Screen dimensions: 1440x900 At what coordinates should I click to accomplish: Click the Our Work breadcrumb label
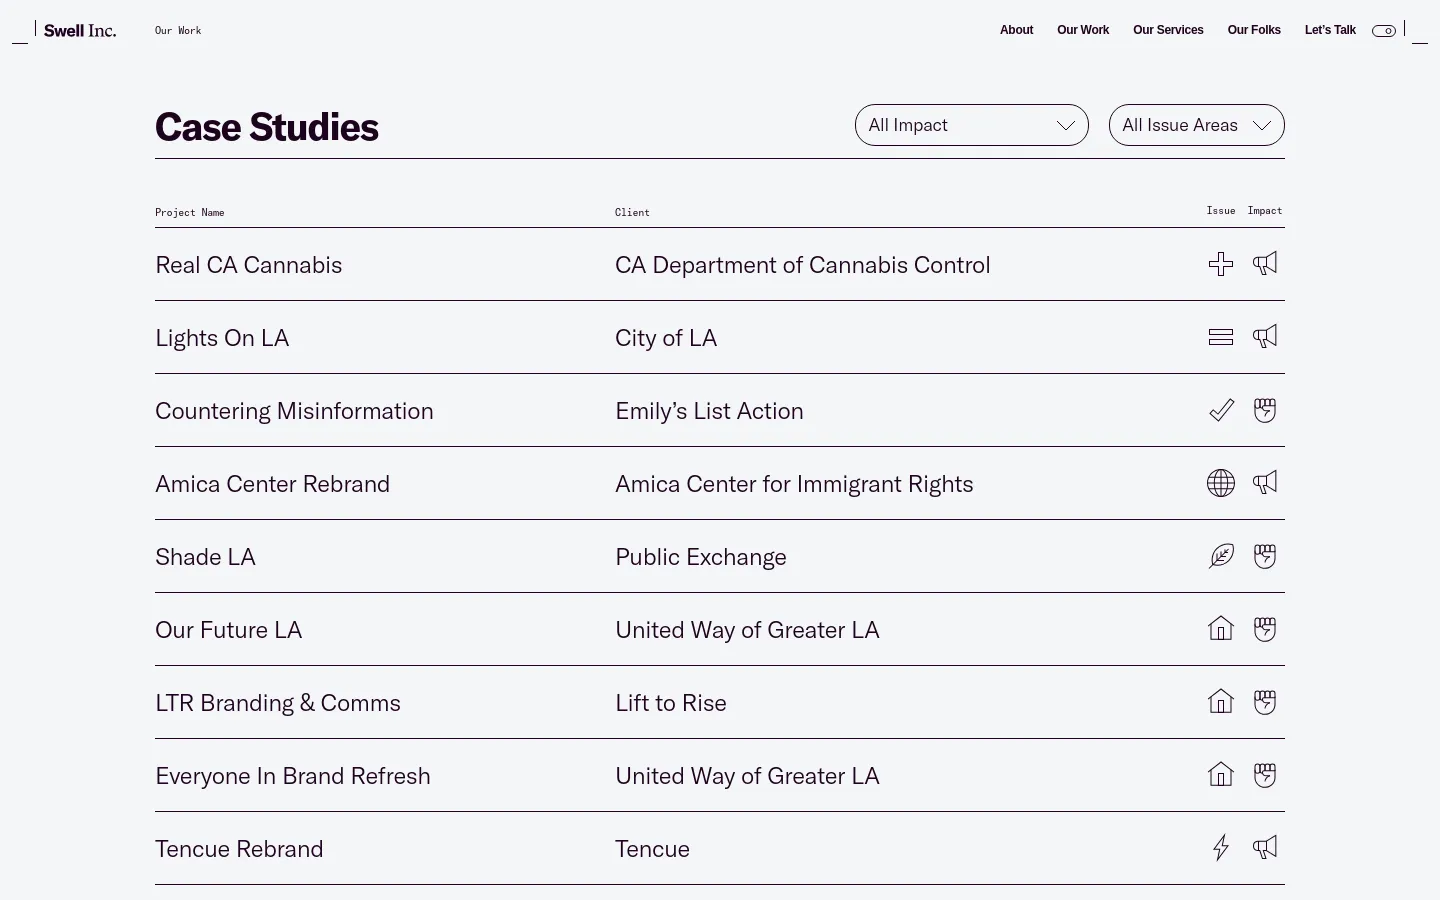point(178,31)
